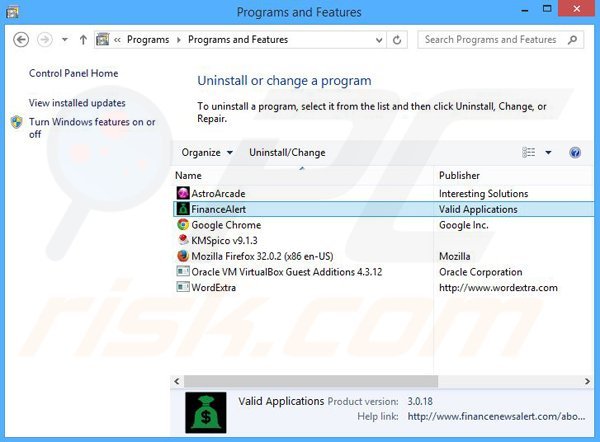Expand the address bar history dropdown
Viewport: 600px width, 442px height.
click(x=379, y=40)
